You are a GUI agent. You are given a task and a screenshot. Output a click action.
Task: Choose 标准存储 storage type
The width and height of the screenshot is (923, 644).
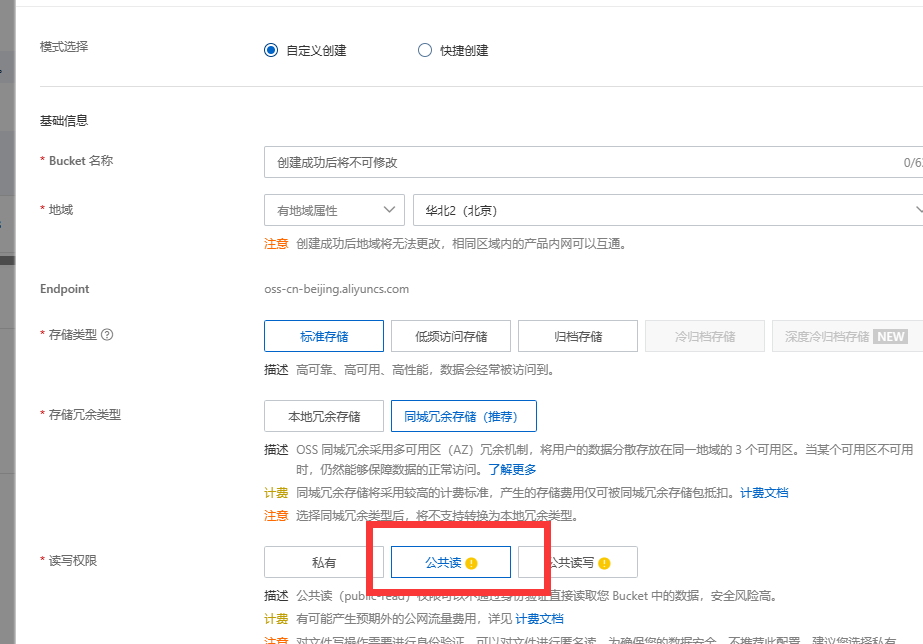pos(324,336)
